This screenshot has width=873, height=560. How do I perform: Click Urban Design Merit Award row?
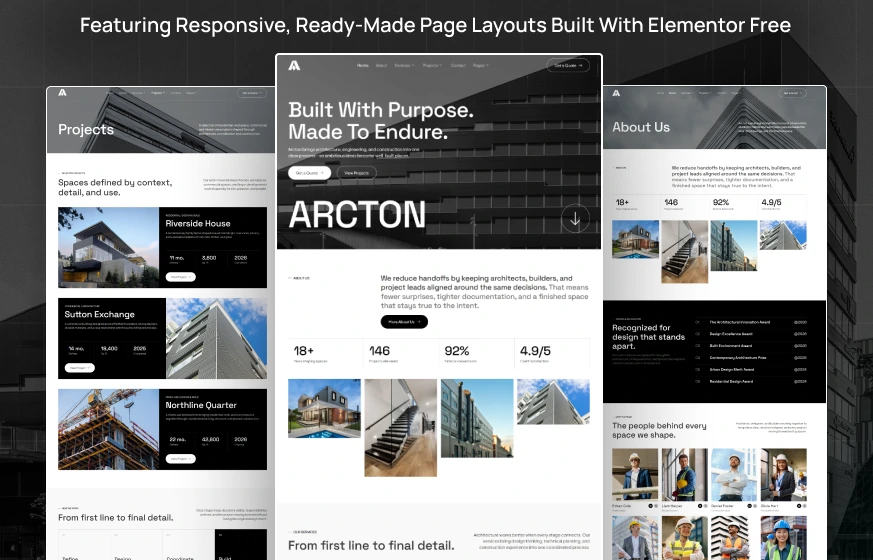click(x=751, y=370)
